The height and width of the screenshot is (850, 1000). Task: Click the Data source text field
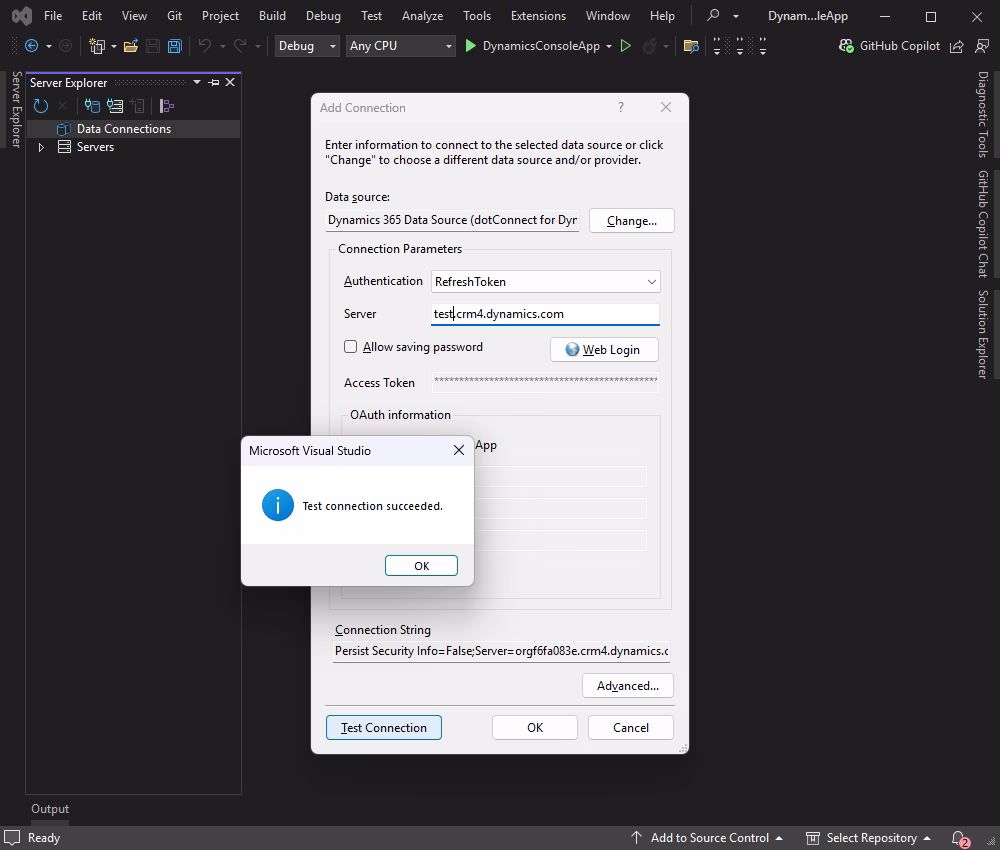452,220
